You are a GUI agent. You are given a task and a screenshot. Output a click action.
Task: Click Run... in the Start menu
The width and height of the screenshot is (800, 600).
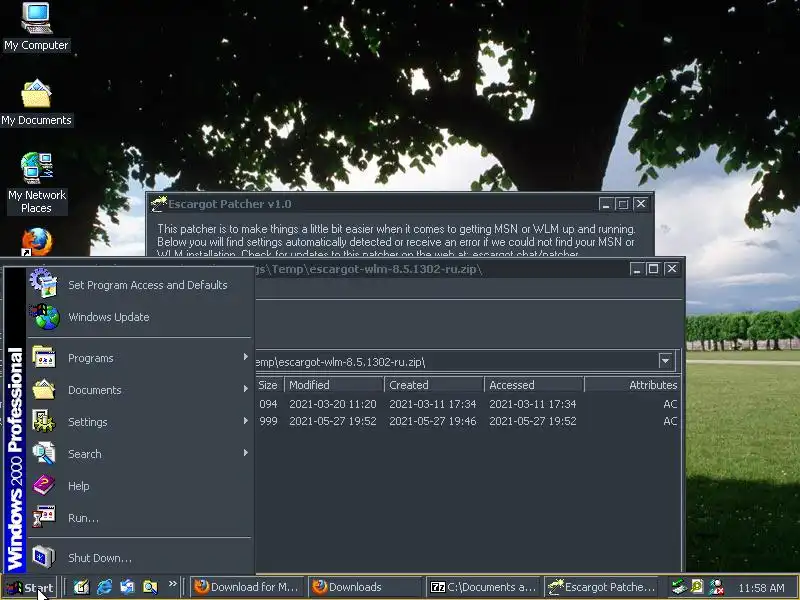click(140, 518)
